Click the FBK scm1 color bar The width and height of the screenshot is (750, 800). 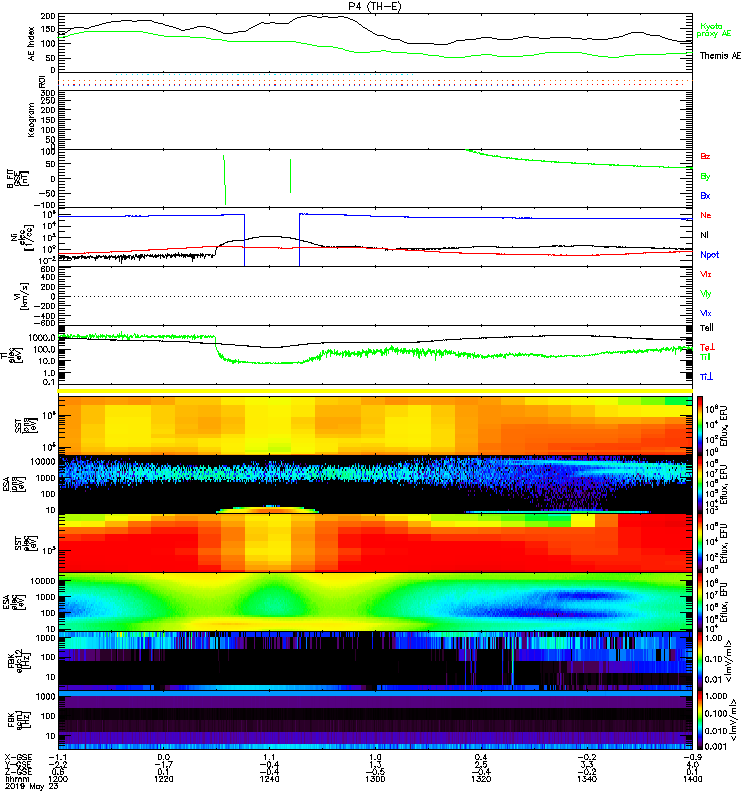699,720
